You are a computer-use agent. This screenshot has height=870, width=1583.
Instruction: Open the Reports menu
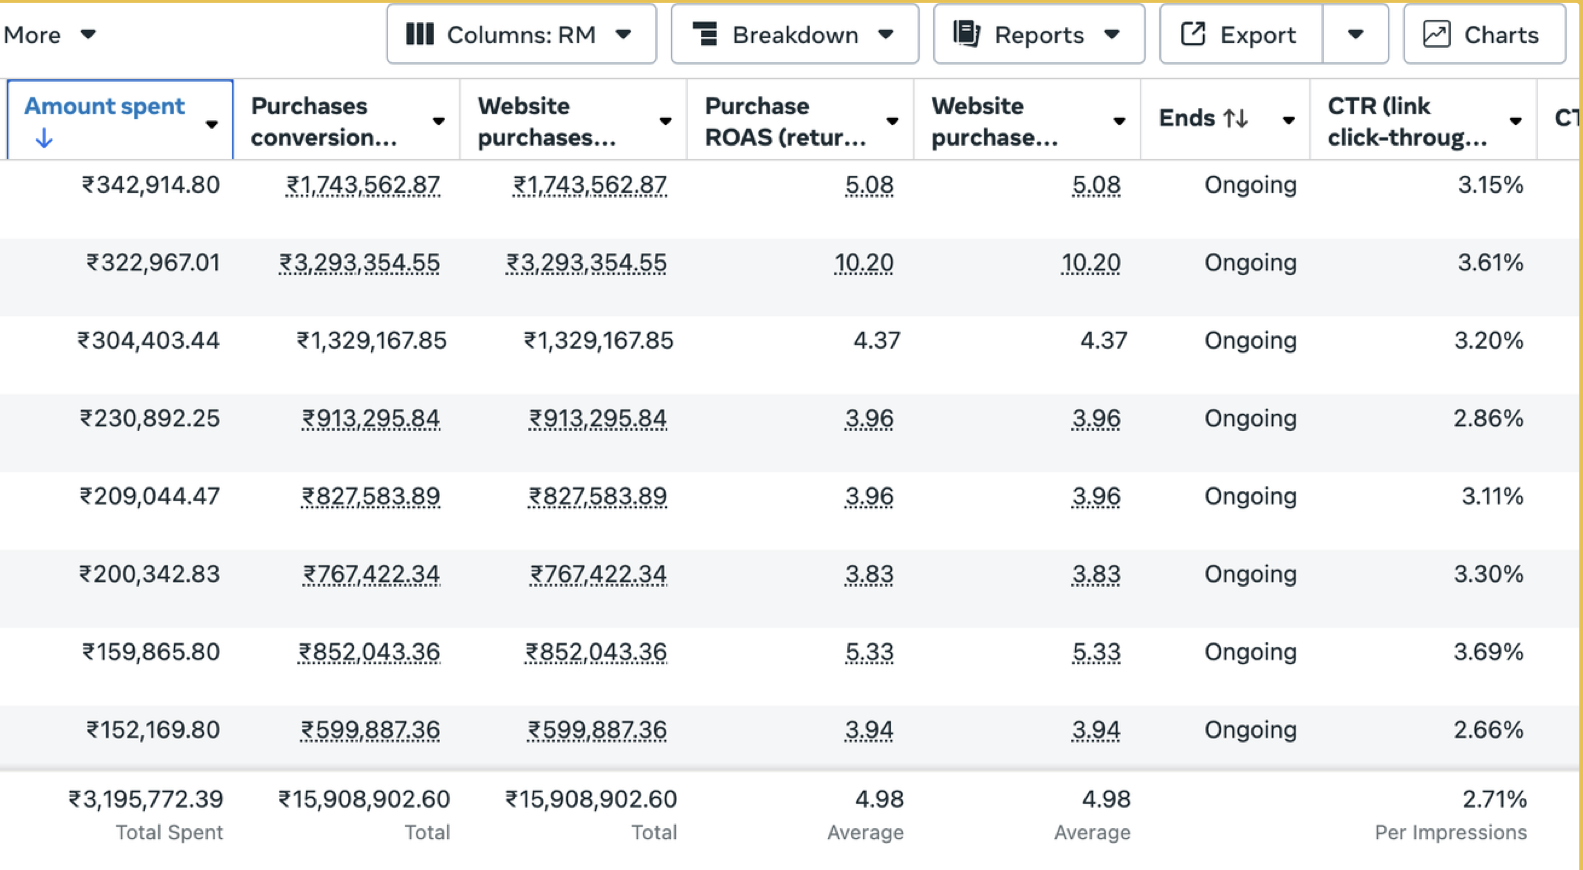click(1038, 35)
